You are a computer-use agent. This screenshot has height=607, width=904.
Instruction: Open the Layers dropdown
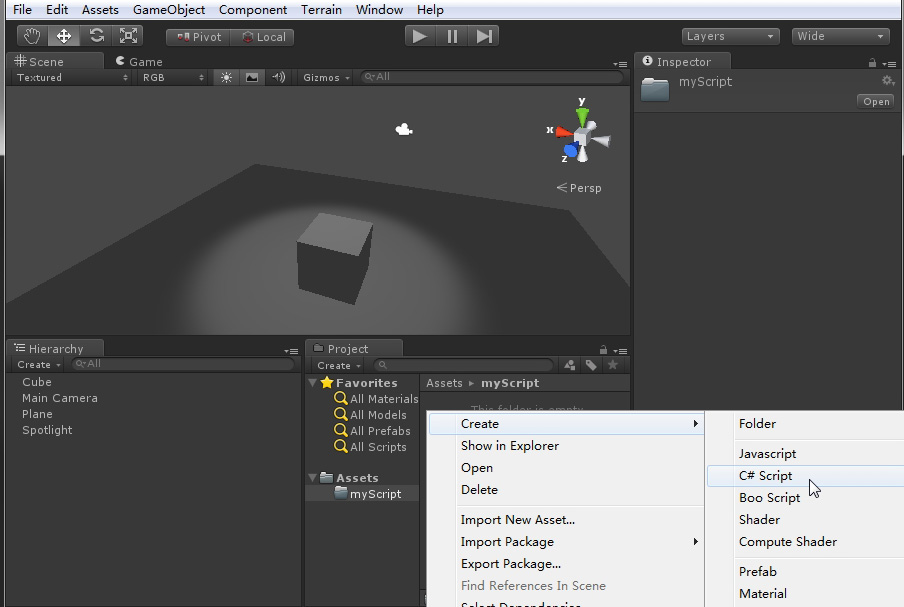point(730,36)
